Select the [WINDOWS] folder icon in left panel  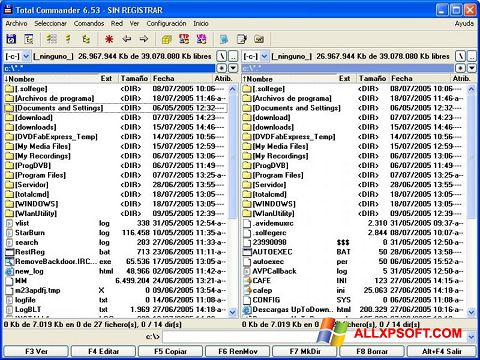click(9, 204)
